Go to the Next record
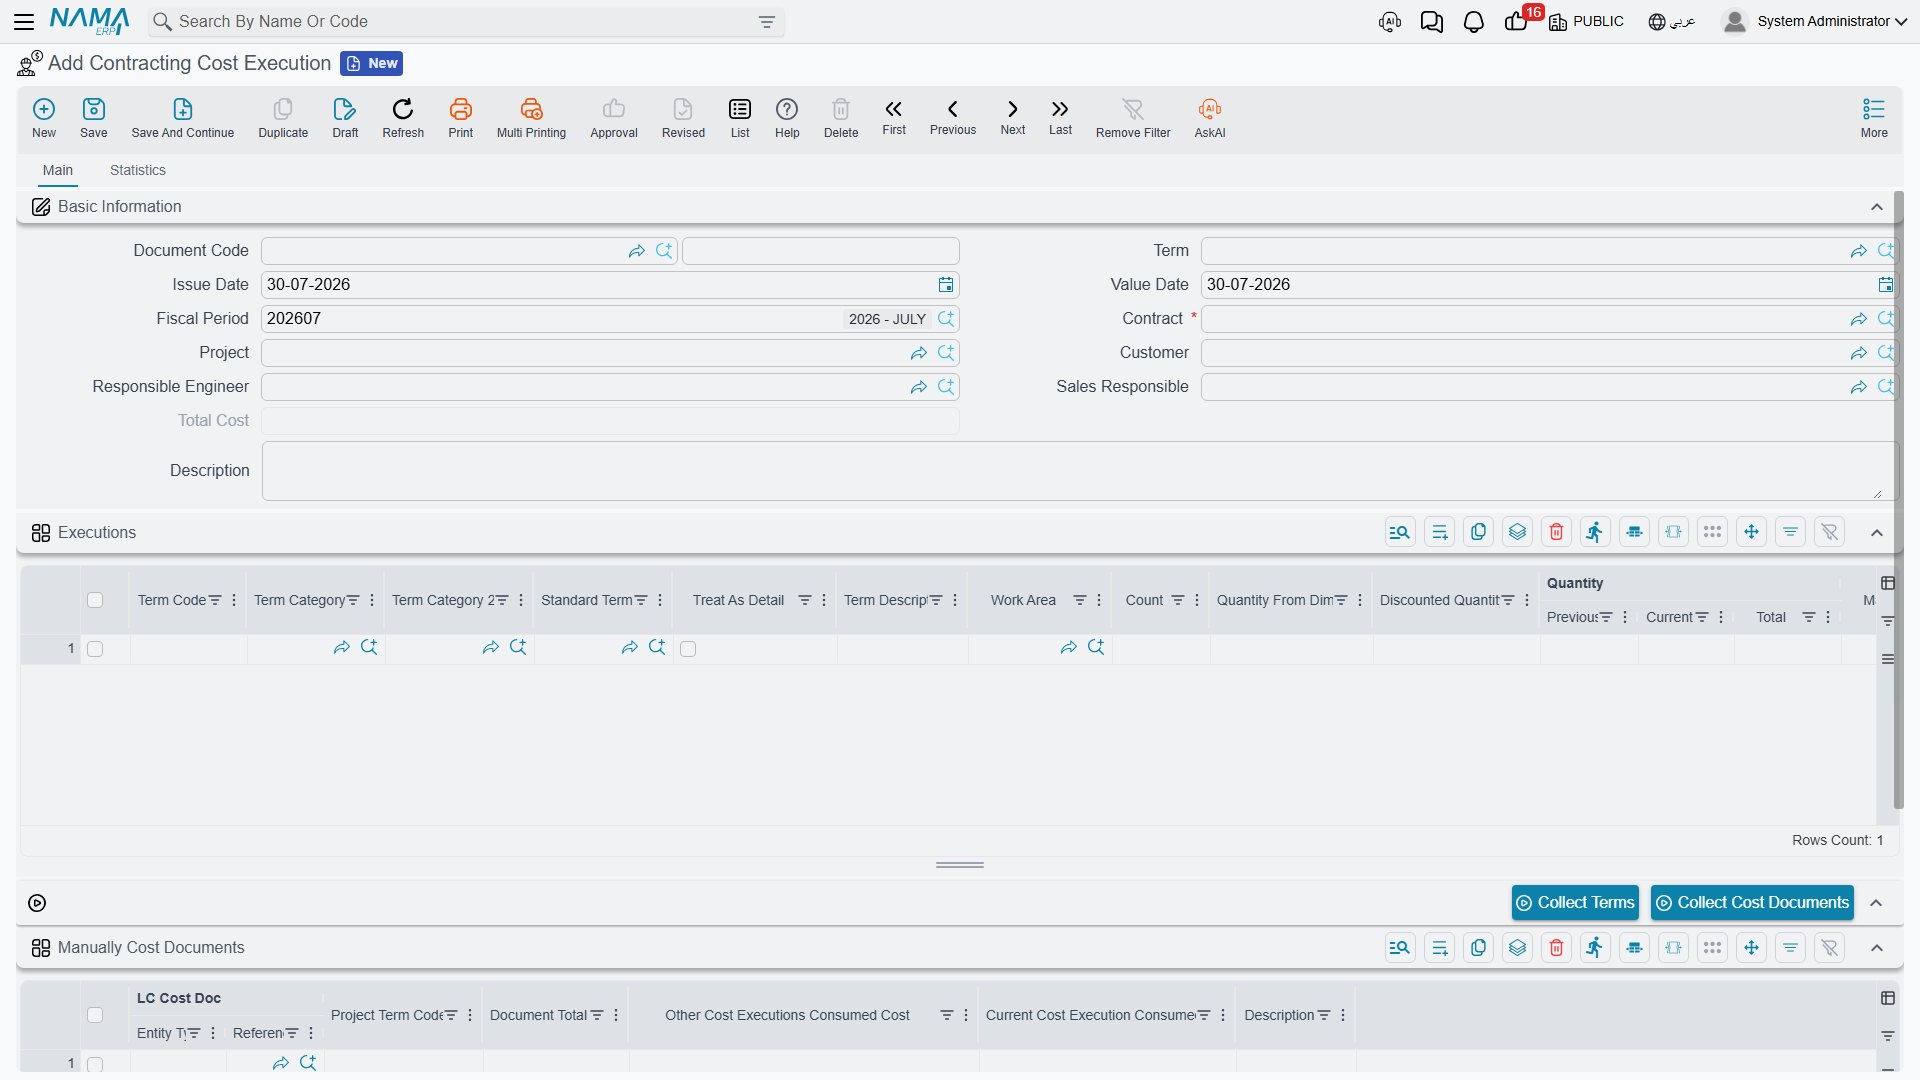The height and width of the screenshot is (1080, 1920). (1013, 117)
